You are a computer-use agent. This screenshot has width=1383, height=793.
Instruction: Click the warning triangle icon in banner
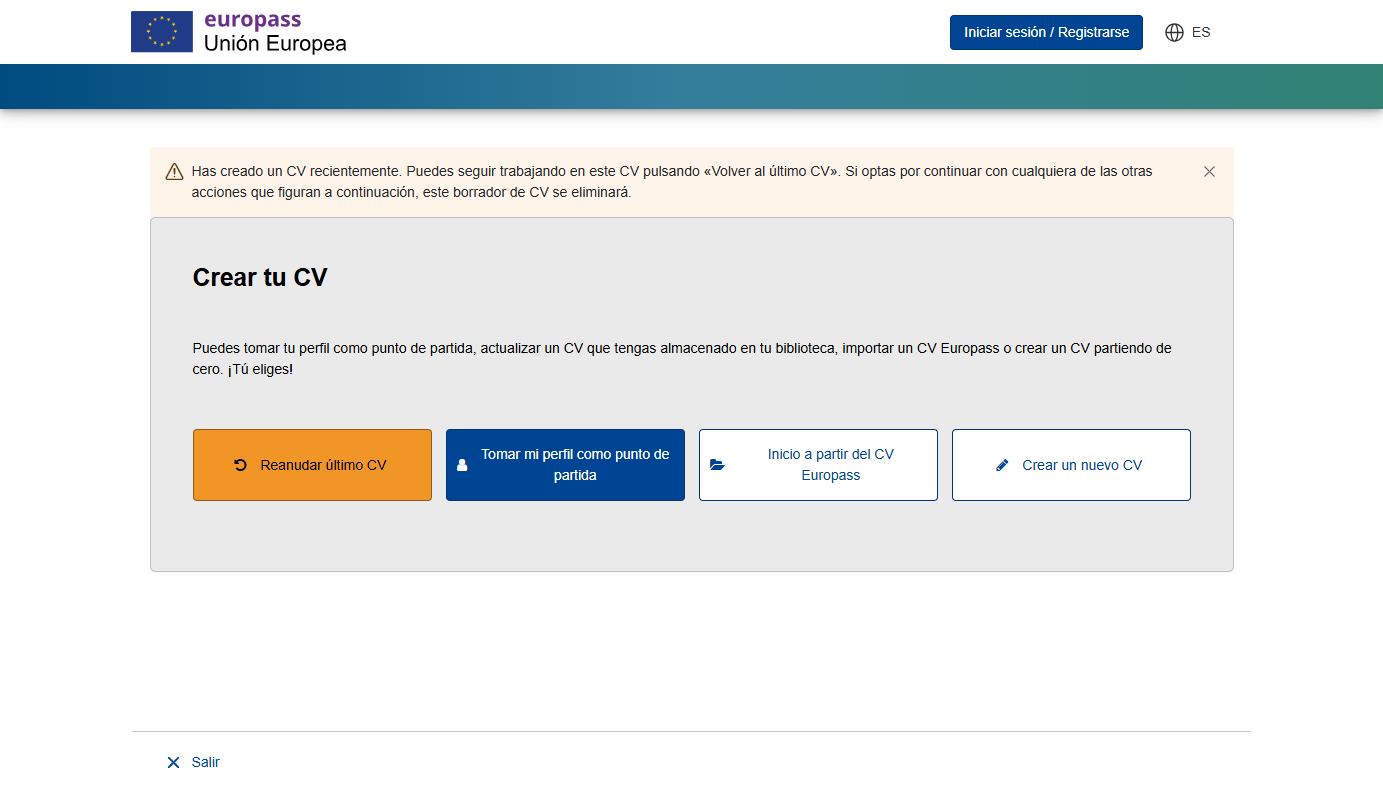174,171
